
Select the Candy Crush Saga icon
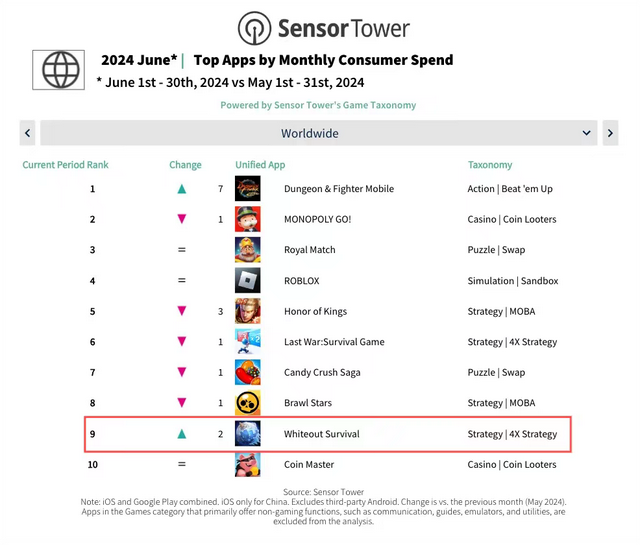coord(247,372)
